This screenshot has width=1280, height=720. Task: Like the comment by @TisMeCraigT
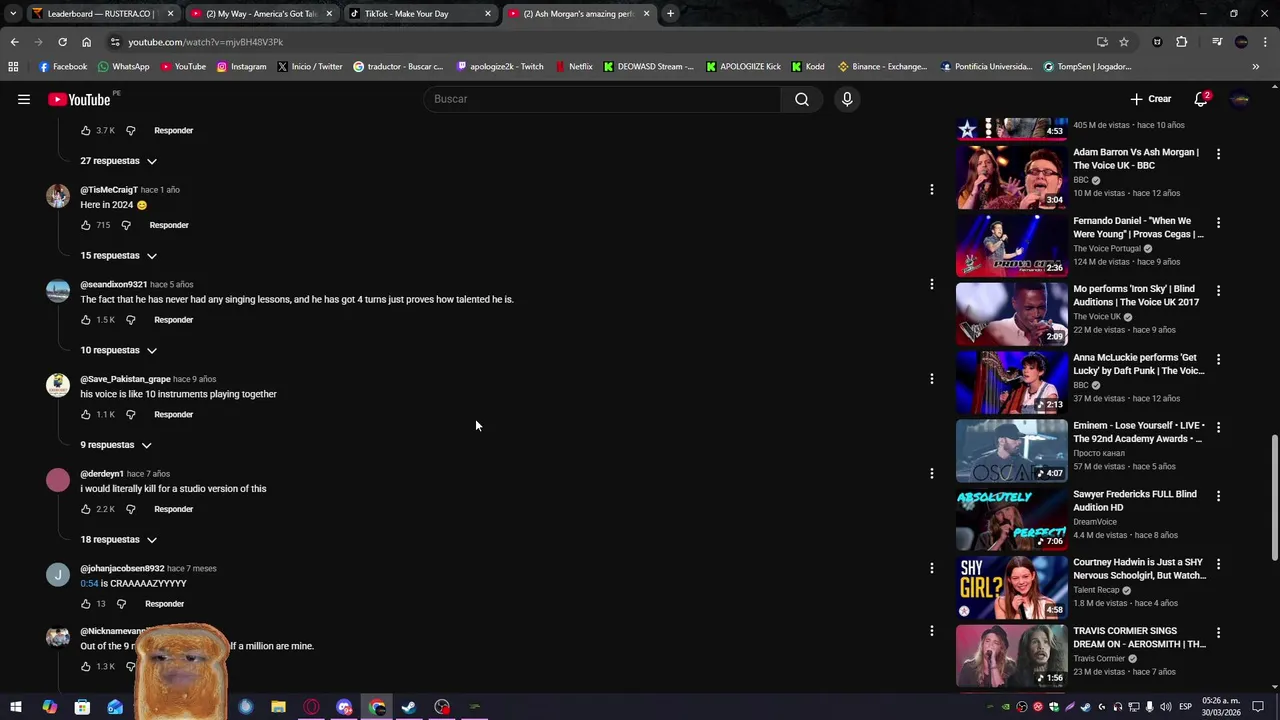click(86, 225)
